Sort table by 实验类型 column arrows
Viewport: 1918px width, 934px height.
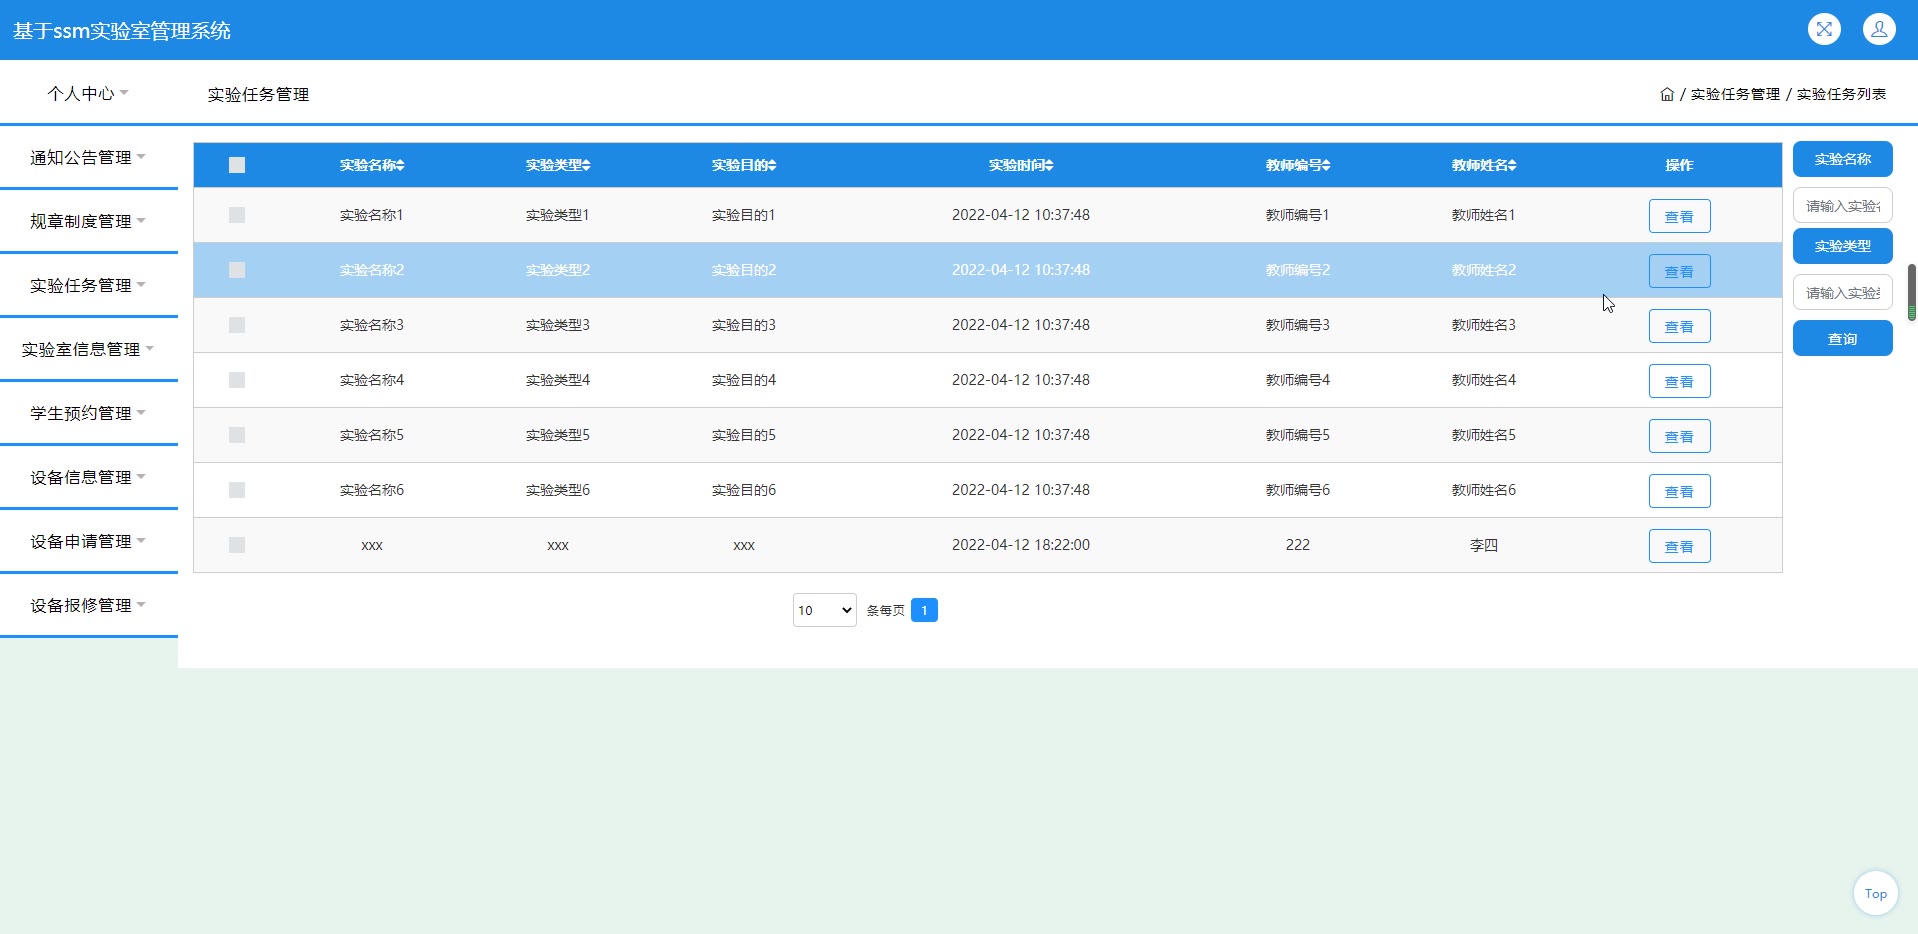(x=586, y=165)
